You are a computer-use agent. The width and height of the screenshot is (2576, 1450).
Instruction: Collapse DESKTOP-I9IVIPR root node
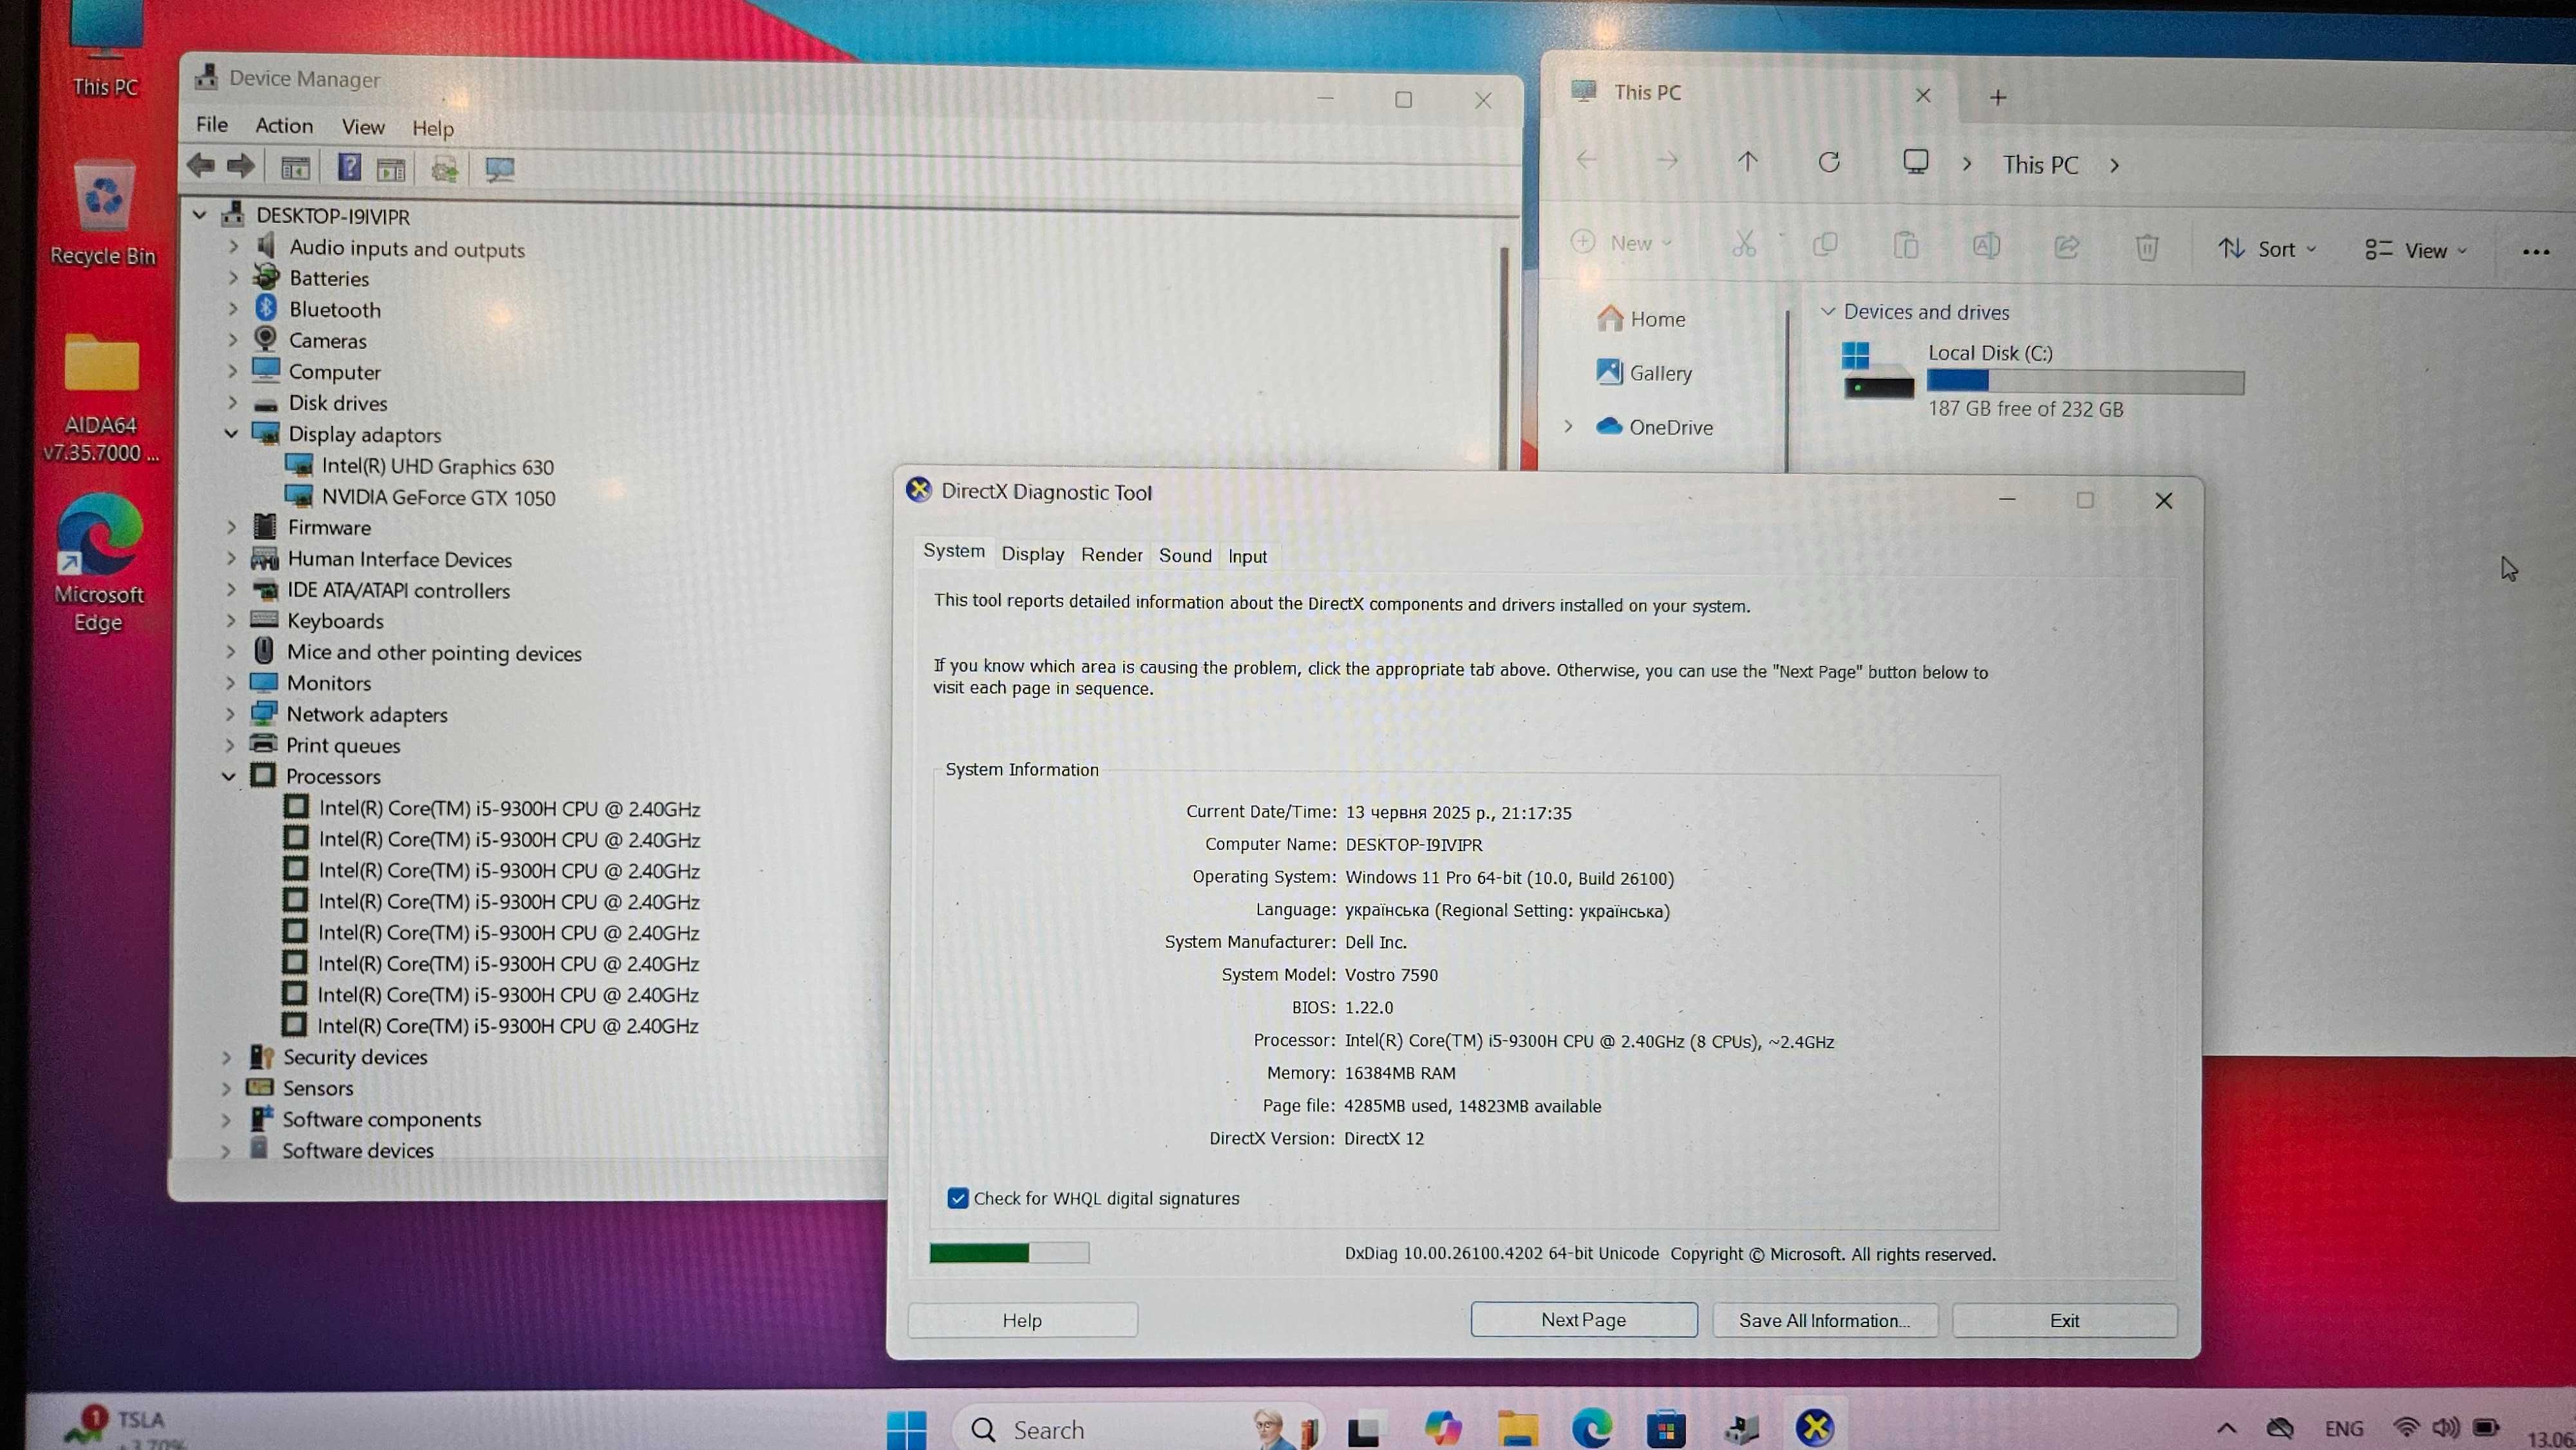click(x=200, y=214)
